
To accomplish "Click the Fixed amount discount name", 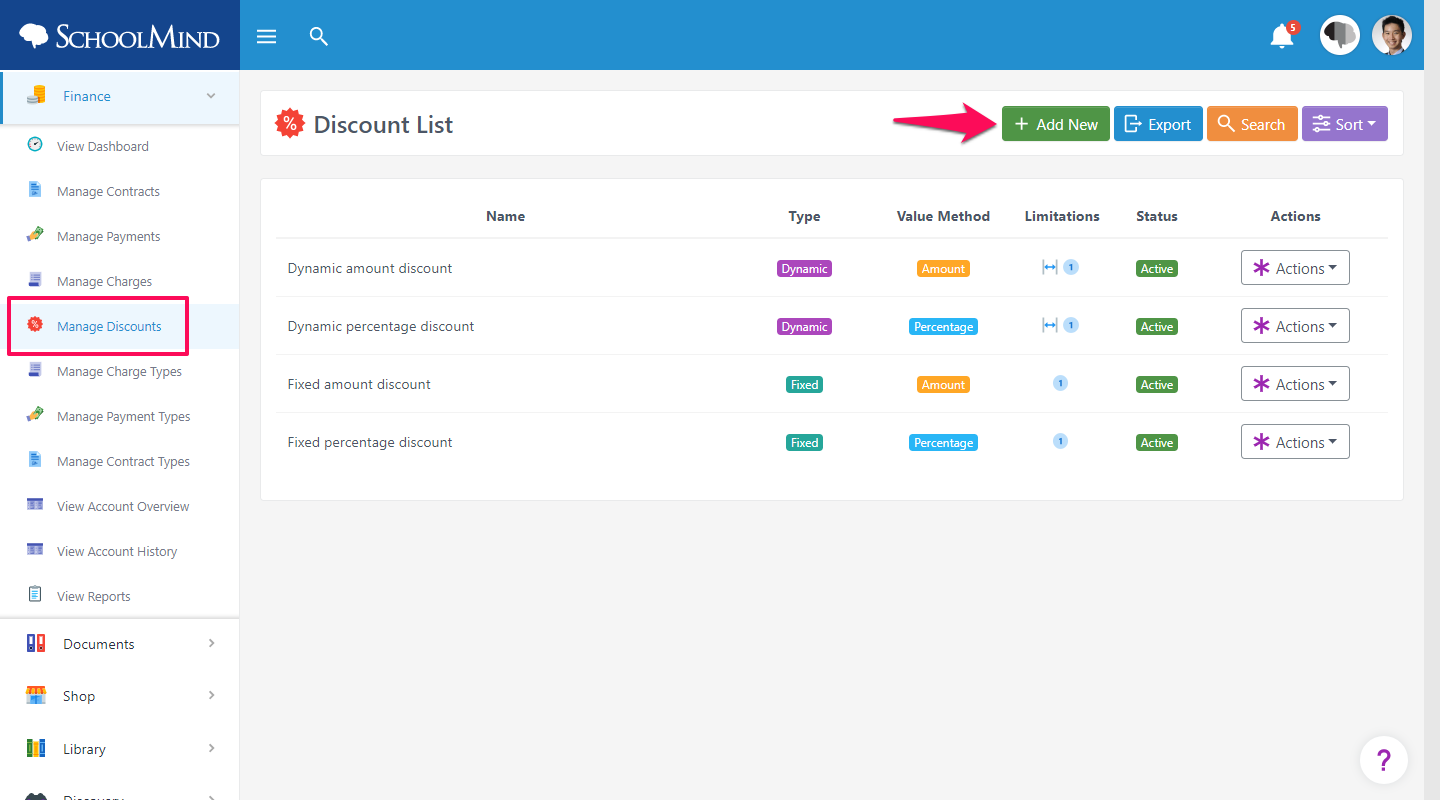I will point(359,384).
